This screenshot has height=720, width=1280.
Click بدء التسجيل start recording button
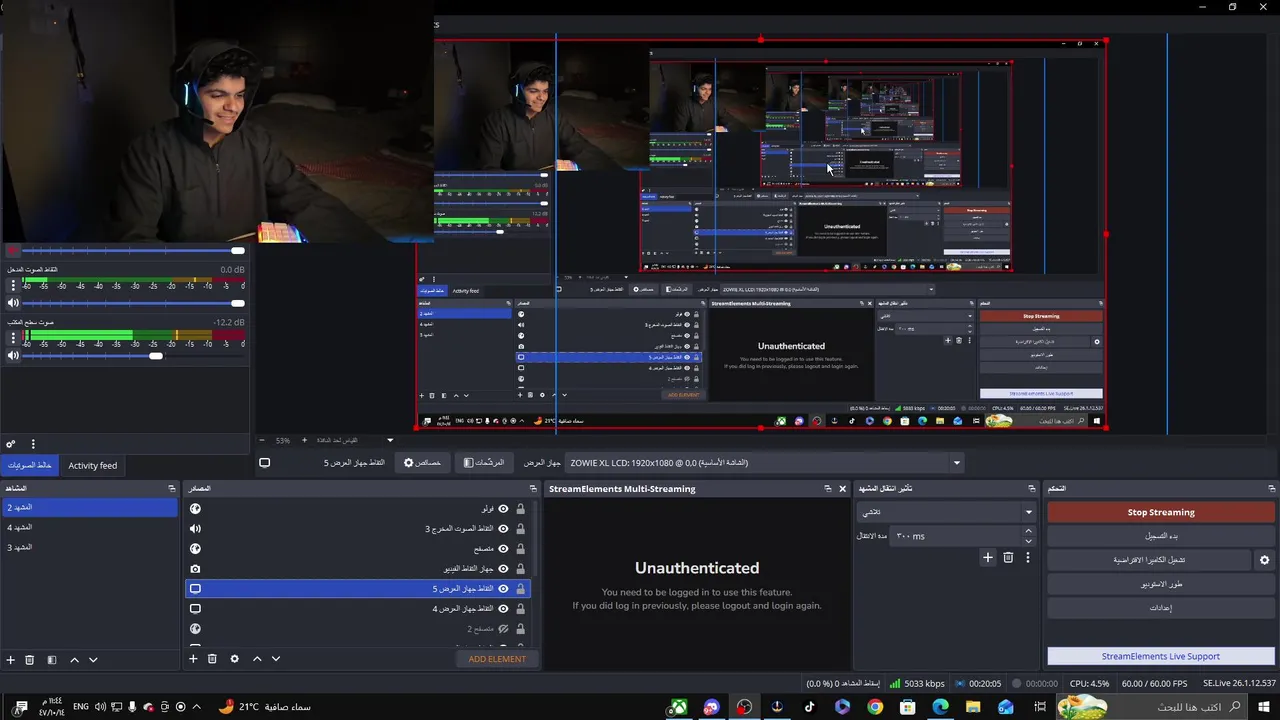pyautogui.click(x=1161, y=536)
